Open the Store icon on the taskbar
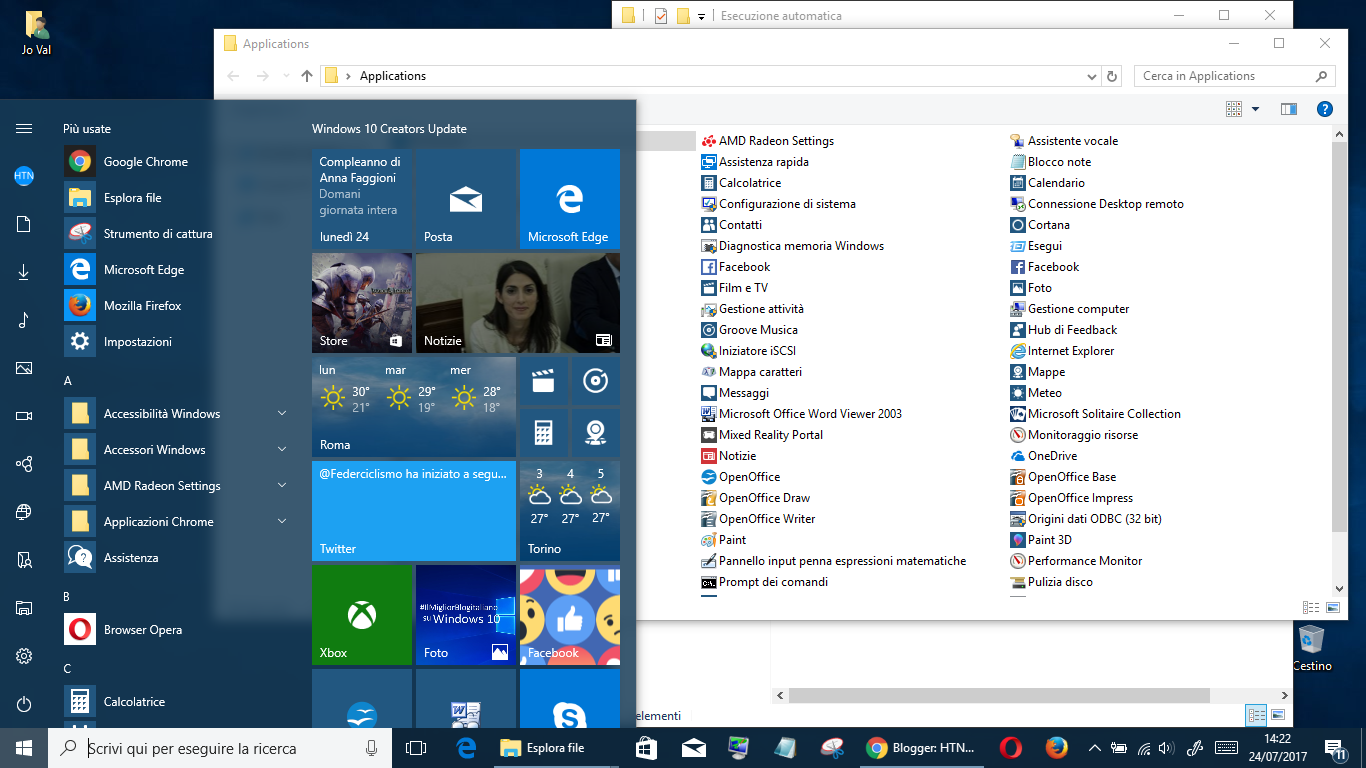 pyautogui.click(x=646, y=748)
